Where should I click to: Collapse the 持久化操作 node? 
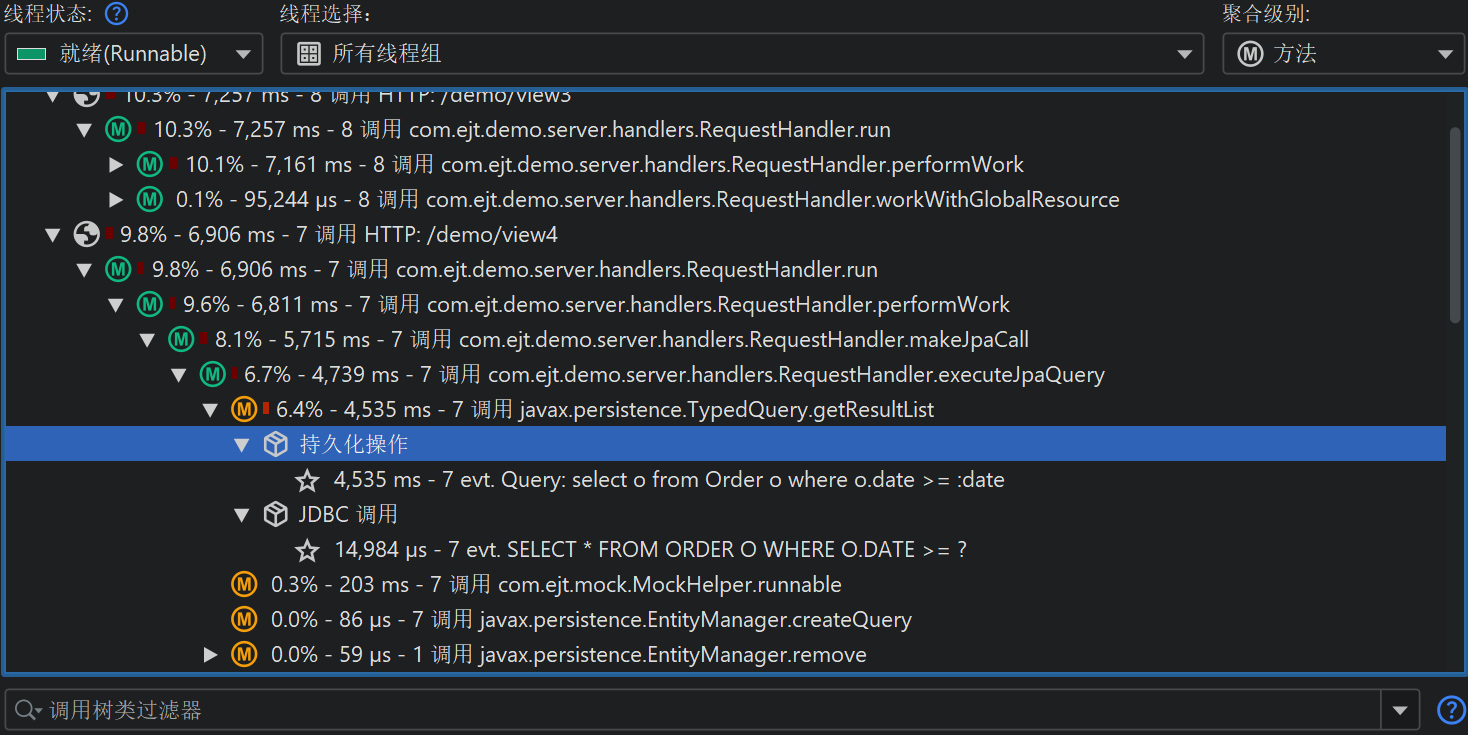241,445
